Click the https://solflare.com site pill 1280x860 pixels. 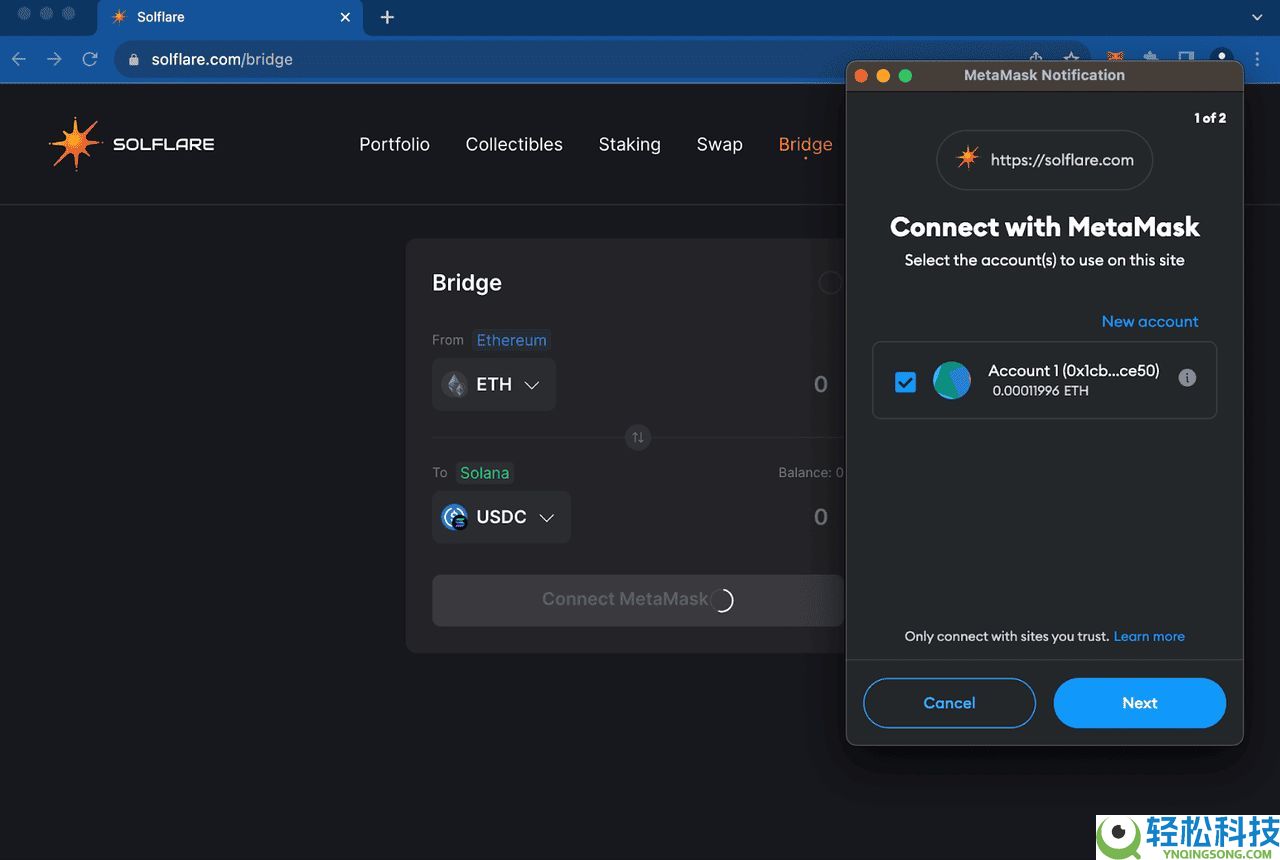point(1045,160)
